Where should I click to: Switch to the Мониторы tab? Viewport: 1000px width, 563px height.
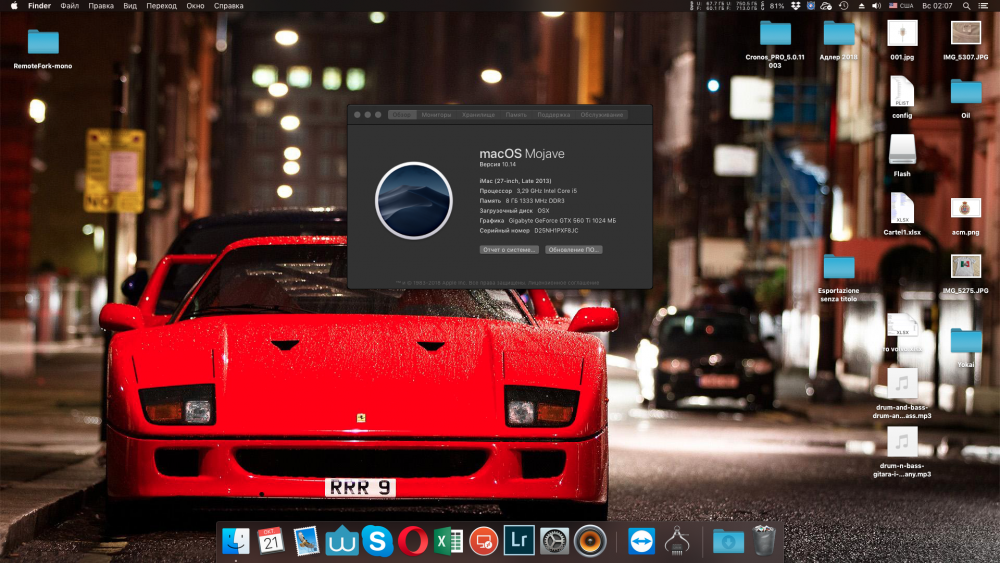pyautogui.click(x=436, y=115)
